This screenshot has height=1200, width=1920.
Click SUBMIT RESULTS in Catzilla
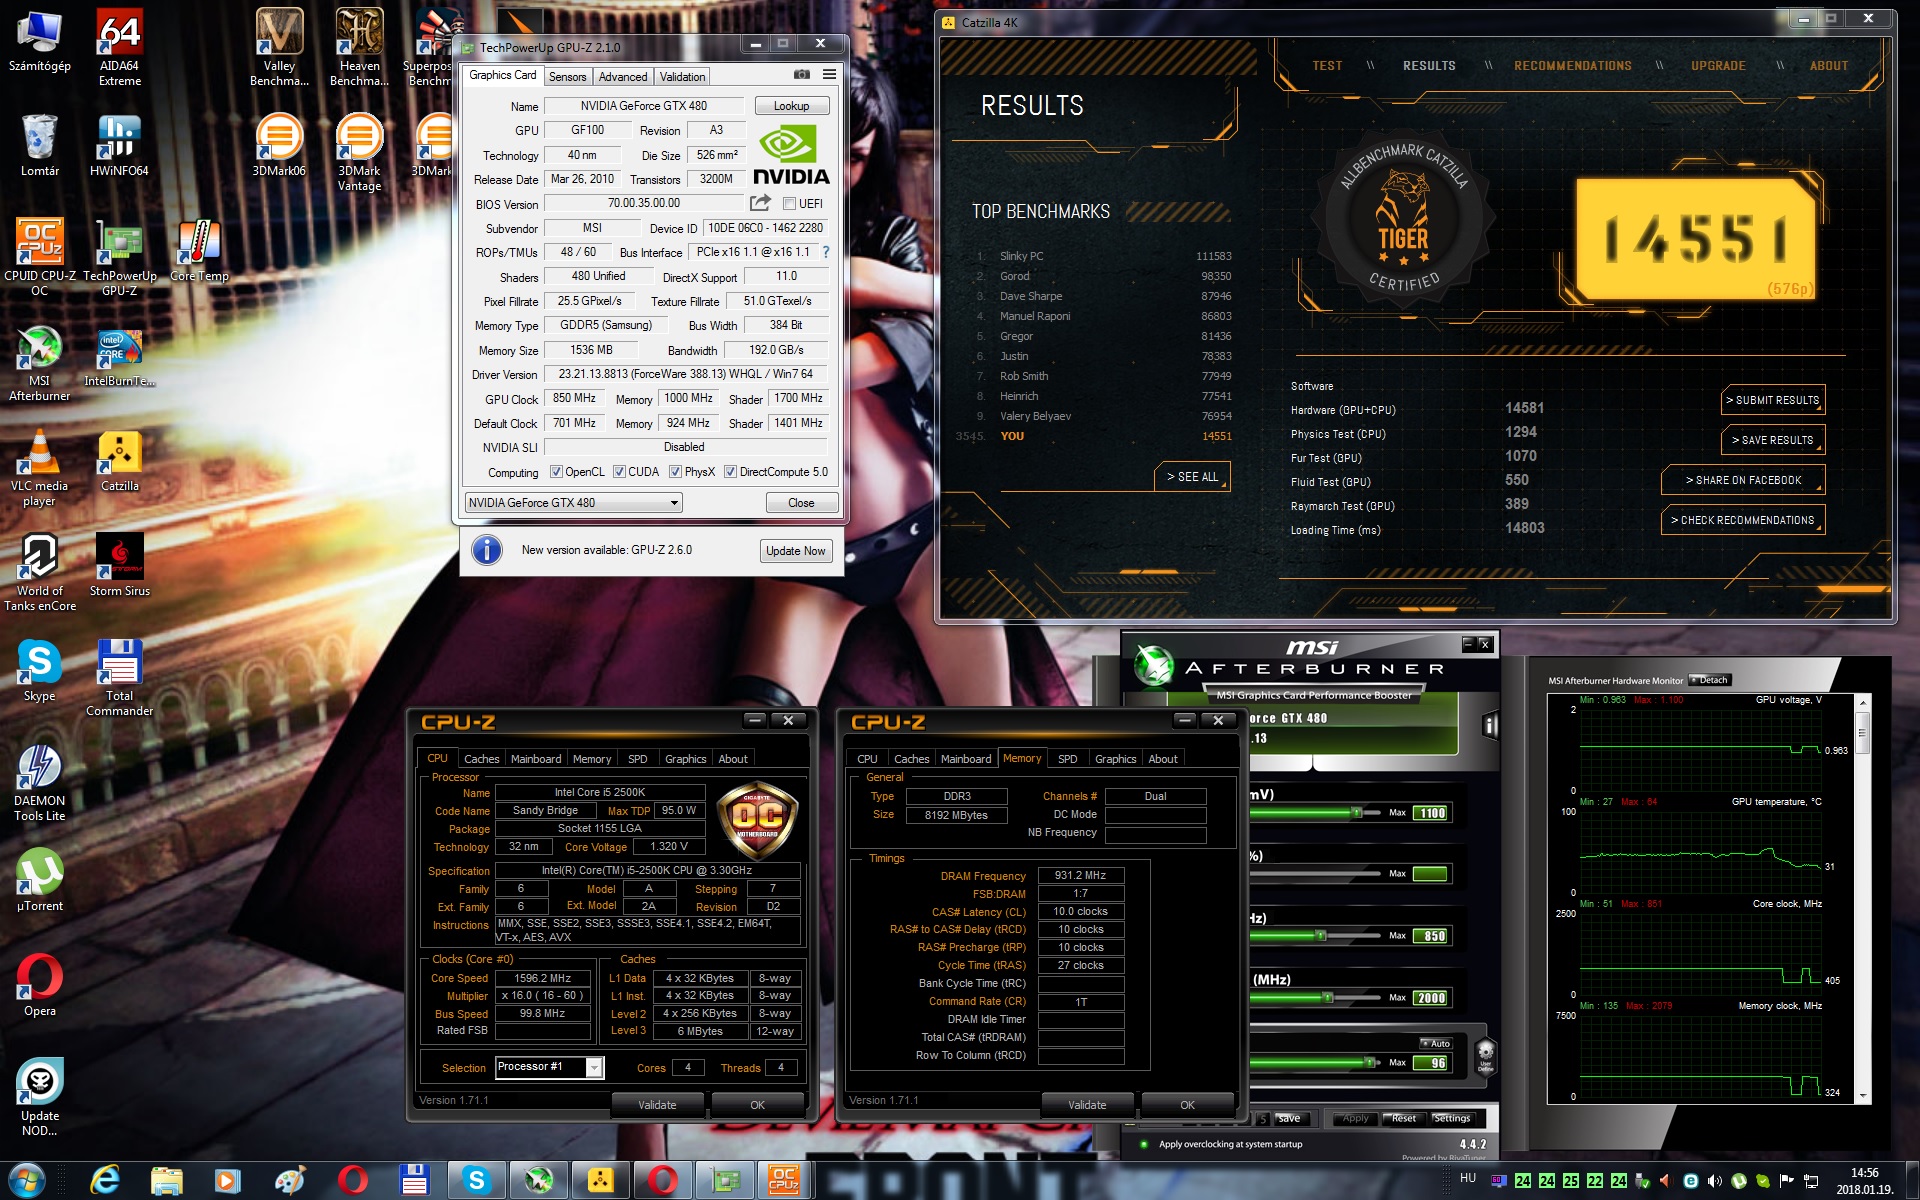pos(1773,400)
